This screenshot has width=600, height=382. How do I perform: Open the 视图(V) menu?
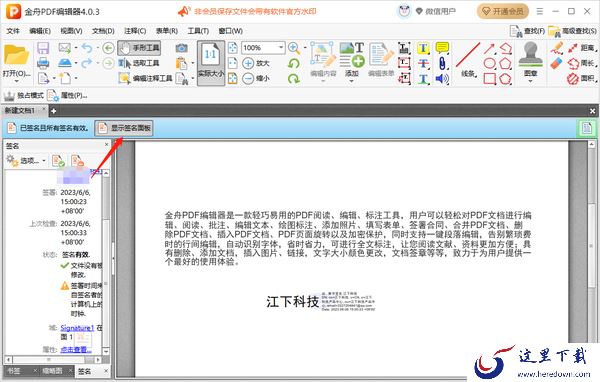[71, 31]
